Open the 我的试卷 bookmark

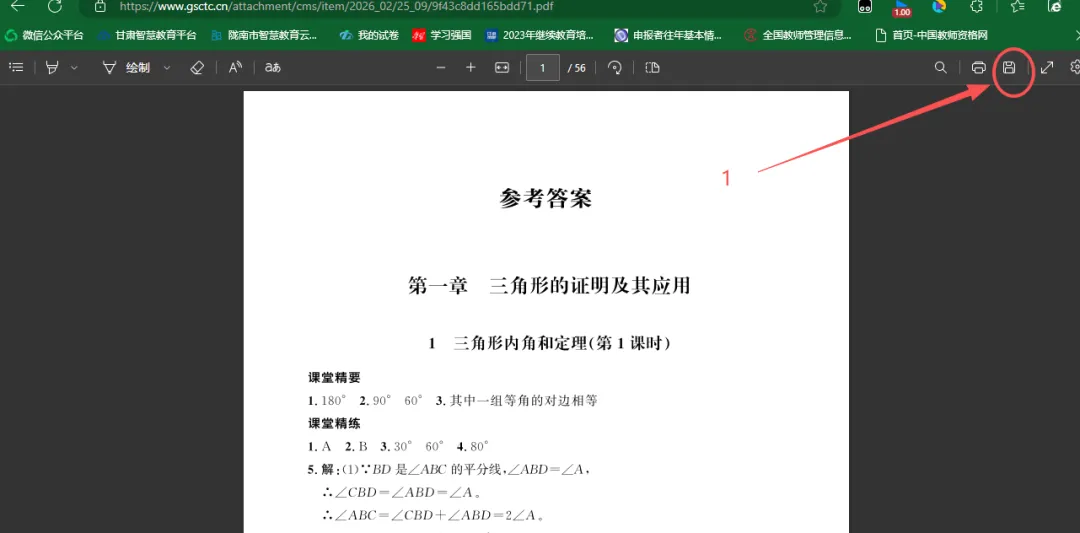coord(369,35)
